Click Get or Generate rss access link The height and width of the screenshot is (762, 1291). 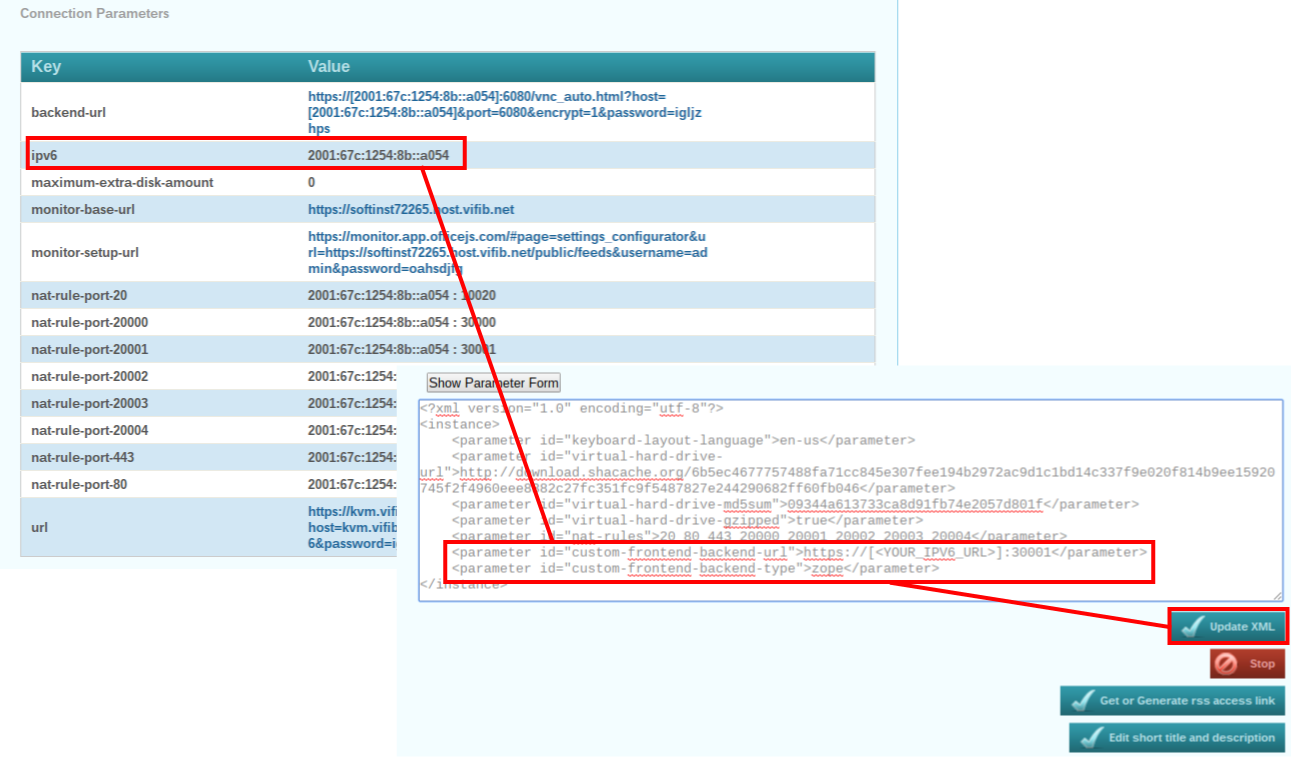1172,700
